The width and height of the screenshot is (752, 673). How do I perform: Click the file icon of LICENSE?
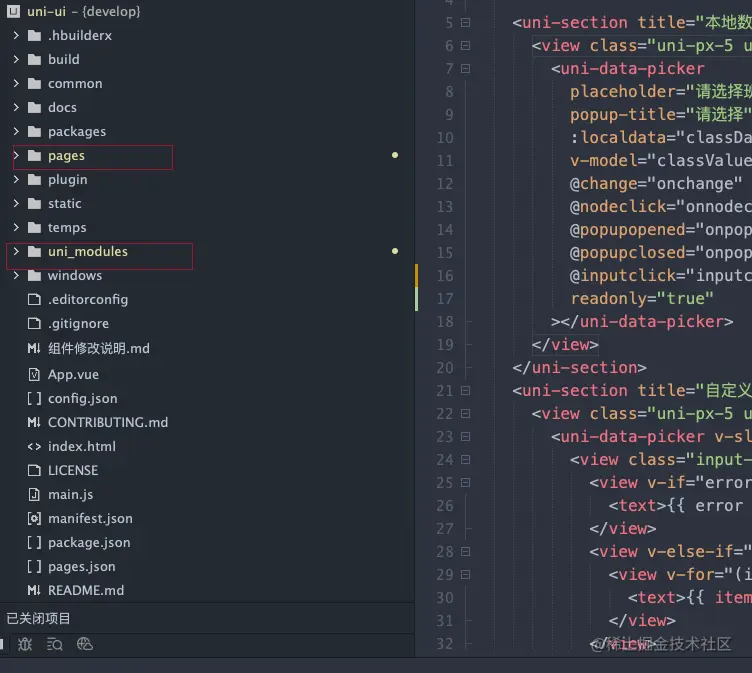click(34, 470)
